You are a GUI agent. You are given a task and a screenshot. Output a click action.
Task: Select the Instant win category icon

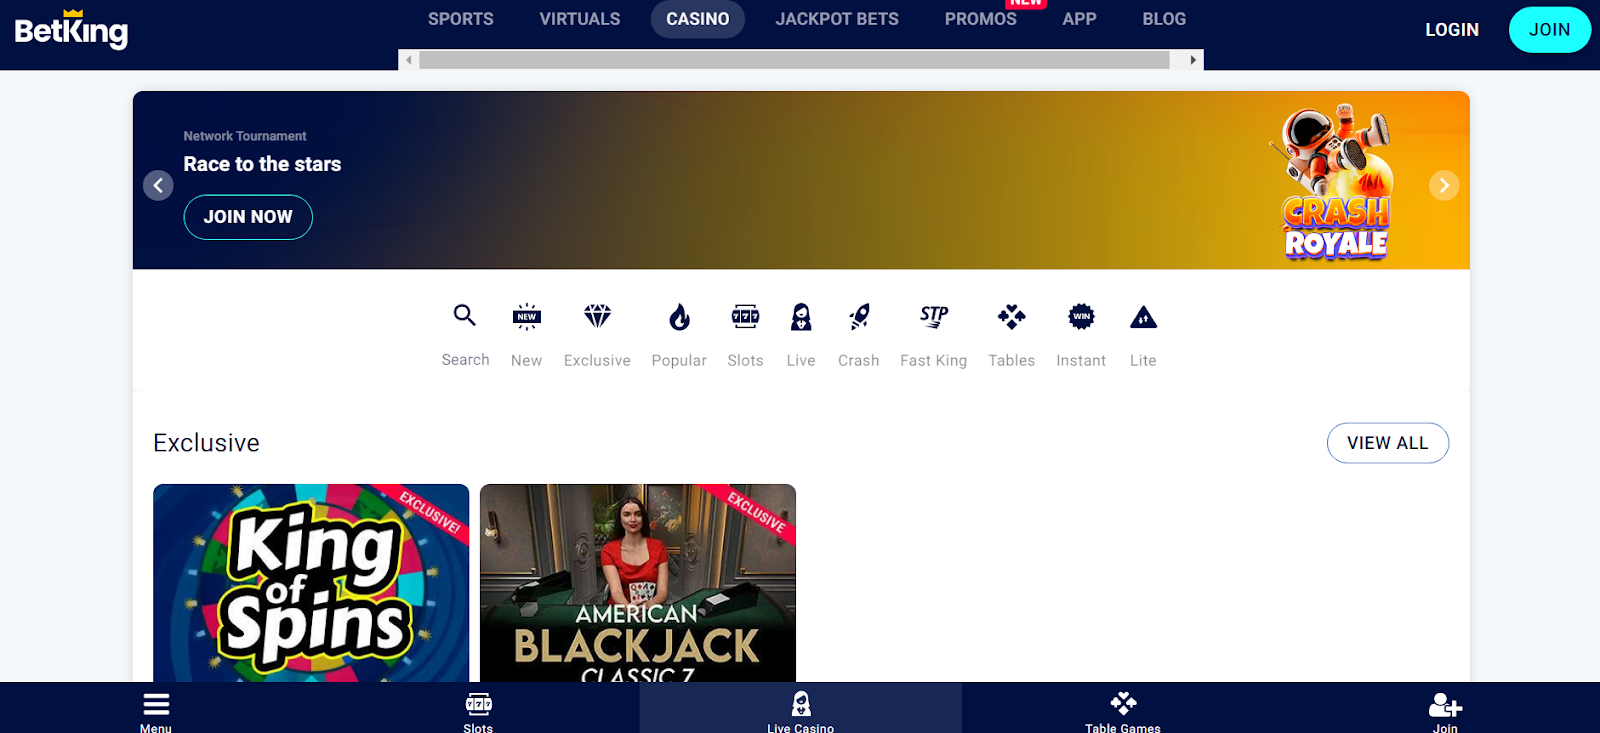1081,317
